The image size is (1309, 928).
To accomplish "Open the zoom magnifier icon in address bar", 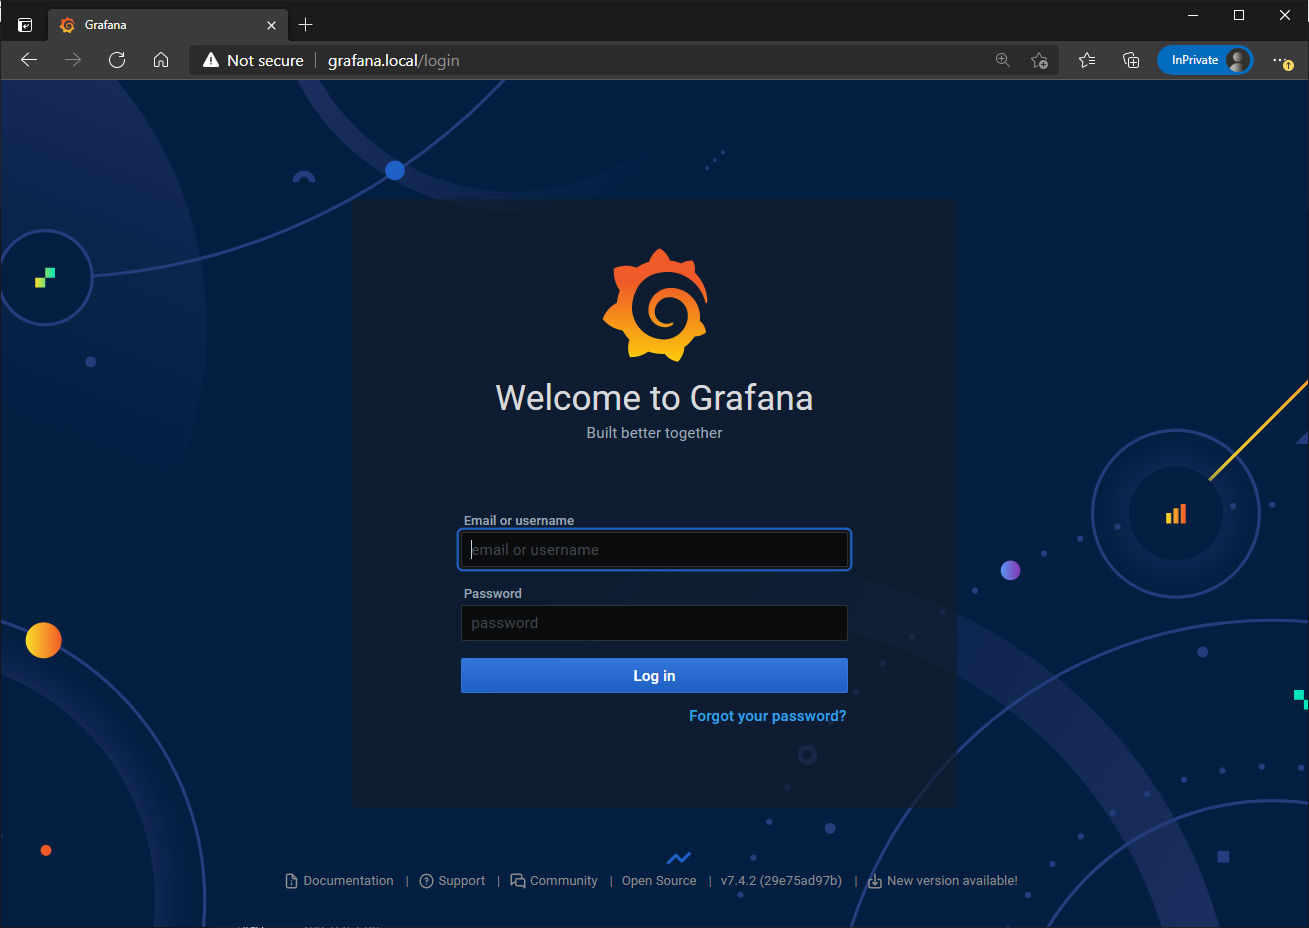I will [x=1003, y=60].
